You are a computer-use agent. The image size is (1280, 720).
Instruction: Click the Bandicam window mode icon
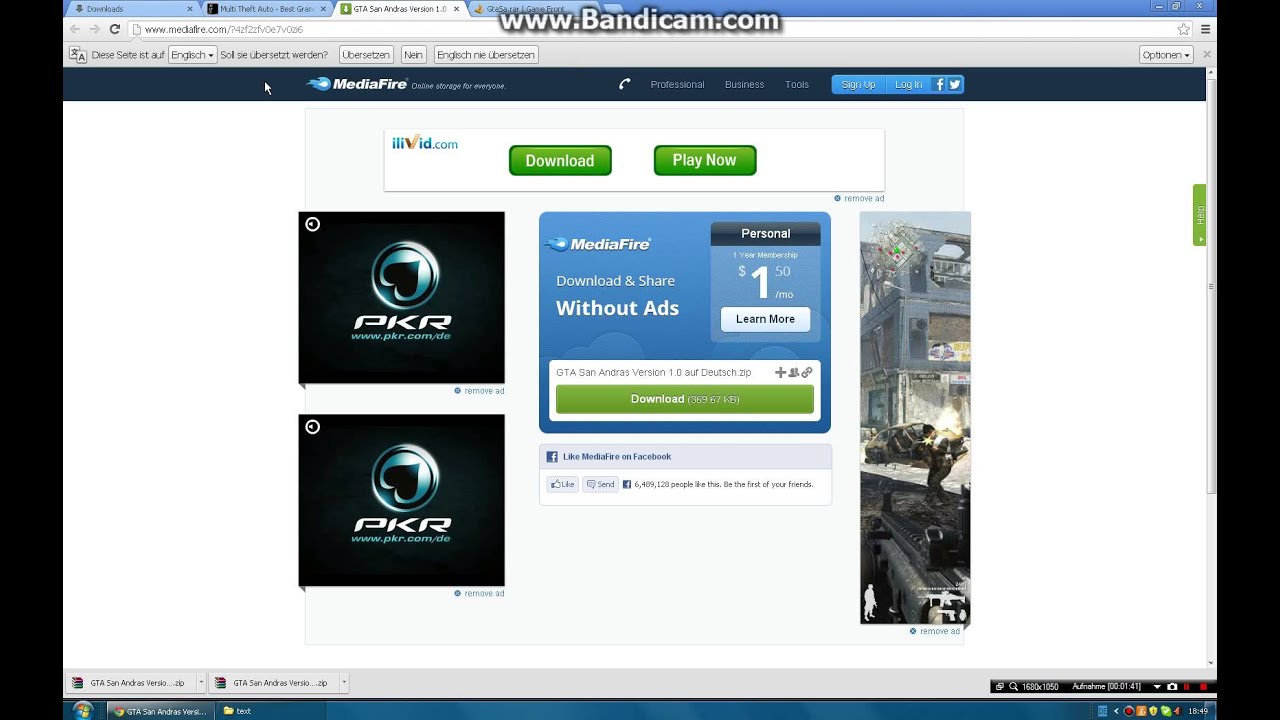[x=999, y=686]
